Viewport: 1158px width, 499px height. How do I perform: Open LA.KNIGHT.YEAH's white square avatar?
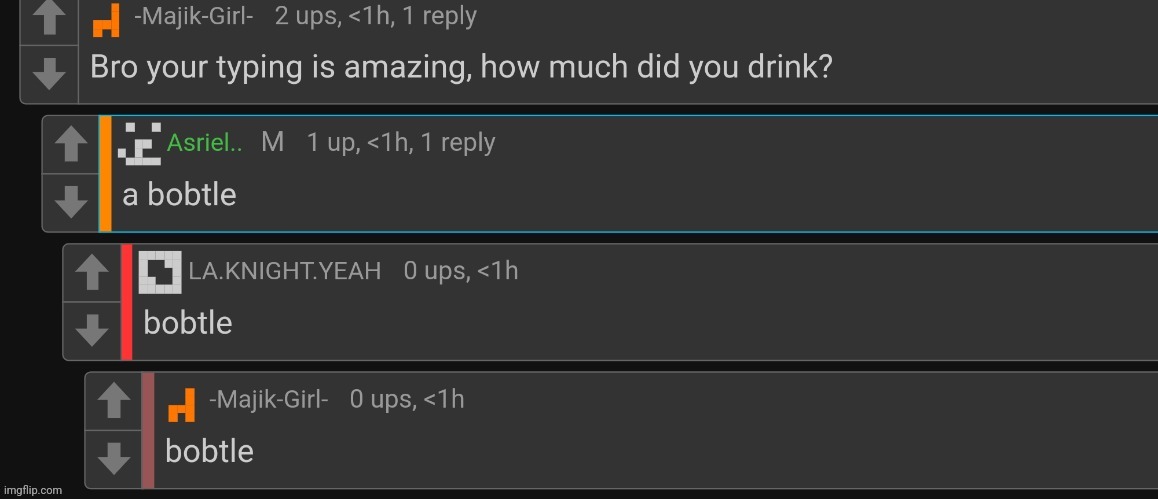(x=160, y=272)
